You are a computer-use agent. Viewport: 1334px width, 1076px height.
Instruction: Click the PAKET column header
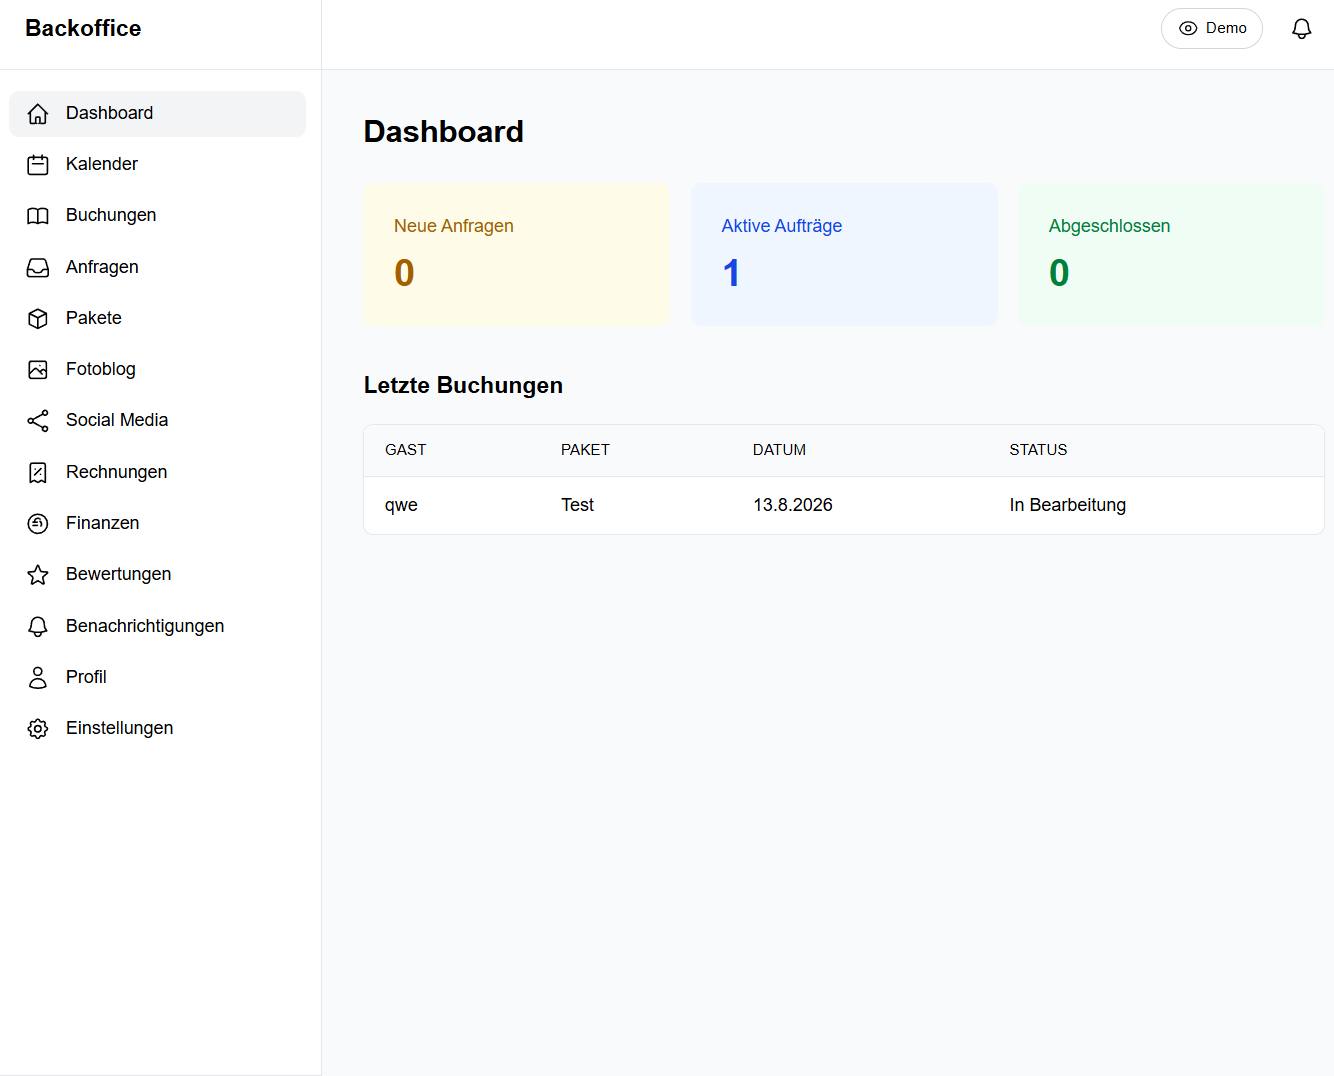coord(585,451)
